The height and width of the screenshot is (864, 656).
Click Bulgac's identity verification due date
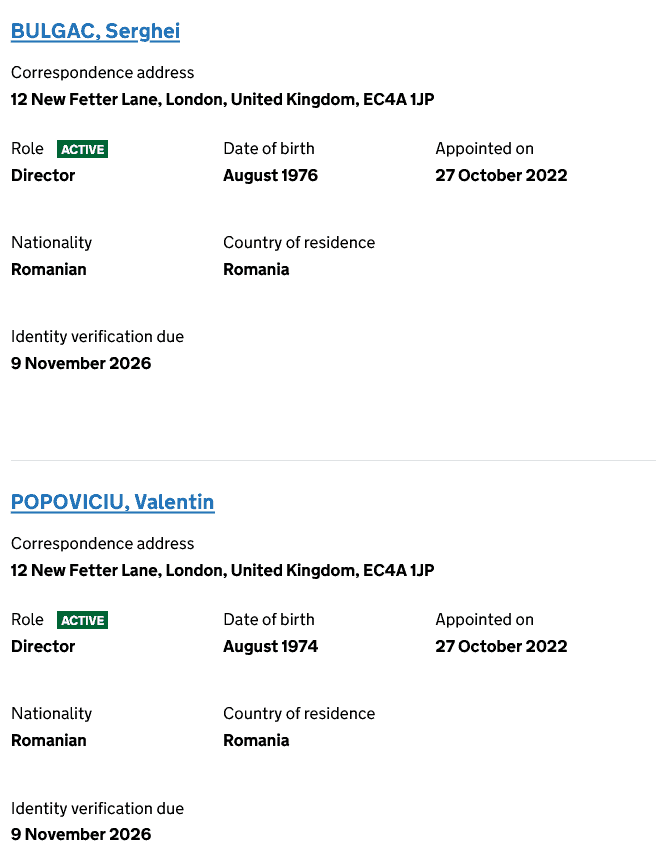click(81, 363)
